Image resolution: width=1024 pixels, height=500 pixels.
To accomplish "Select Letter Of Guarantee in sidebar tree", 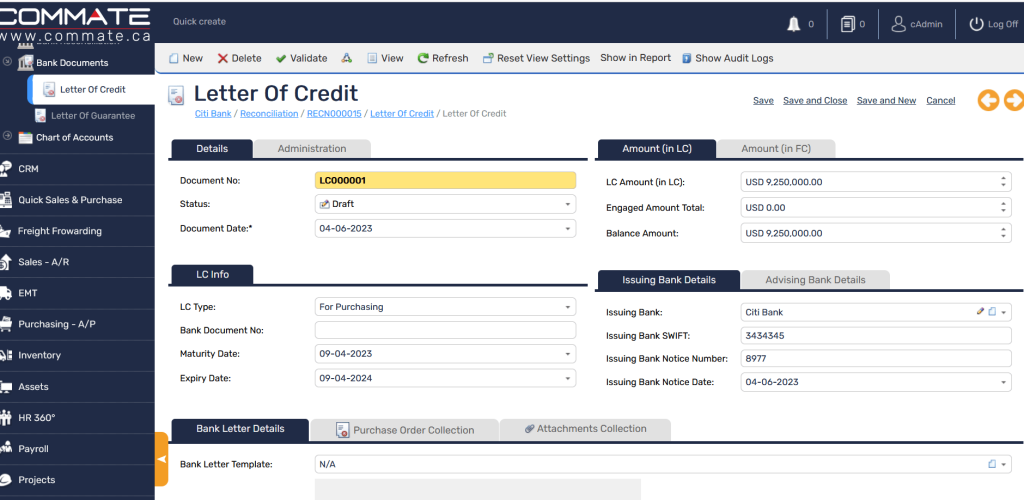I will click(93, 116).
